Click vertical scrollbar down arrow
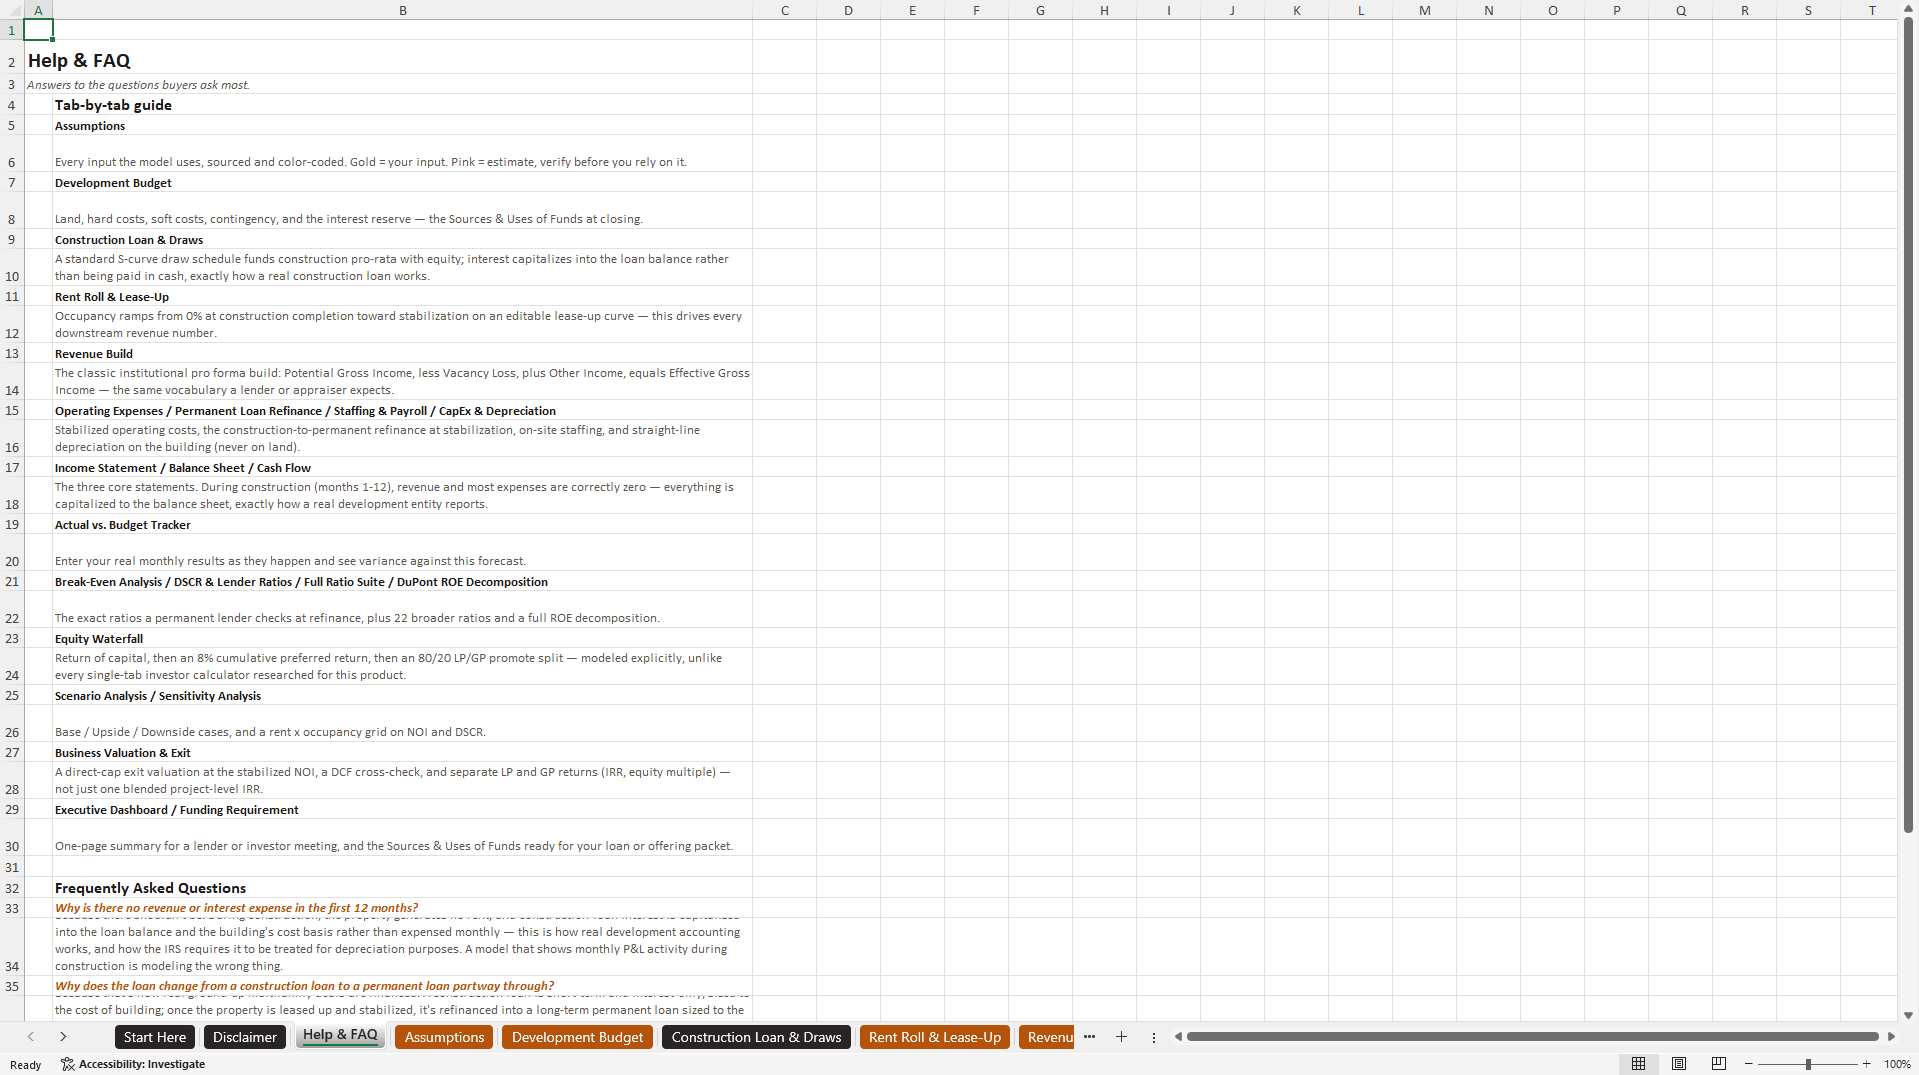Image resolution: width=1919 pixels, height=1075 pixels. [1908, 1015]
